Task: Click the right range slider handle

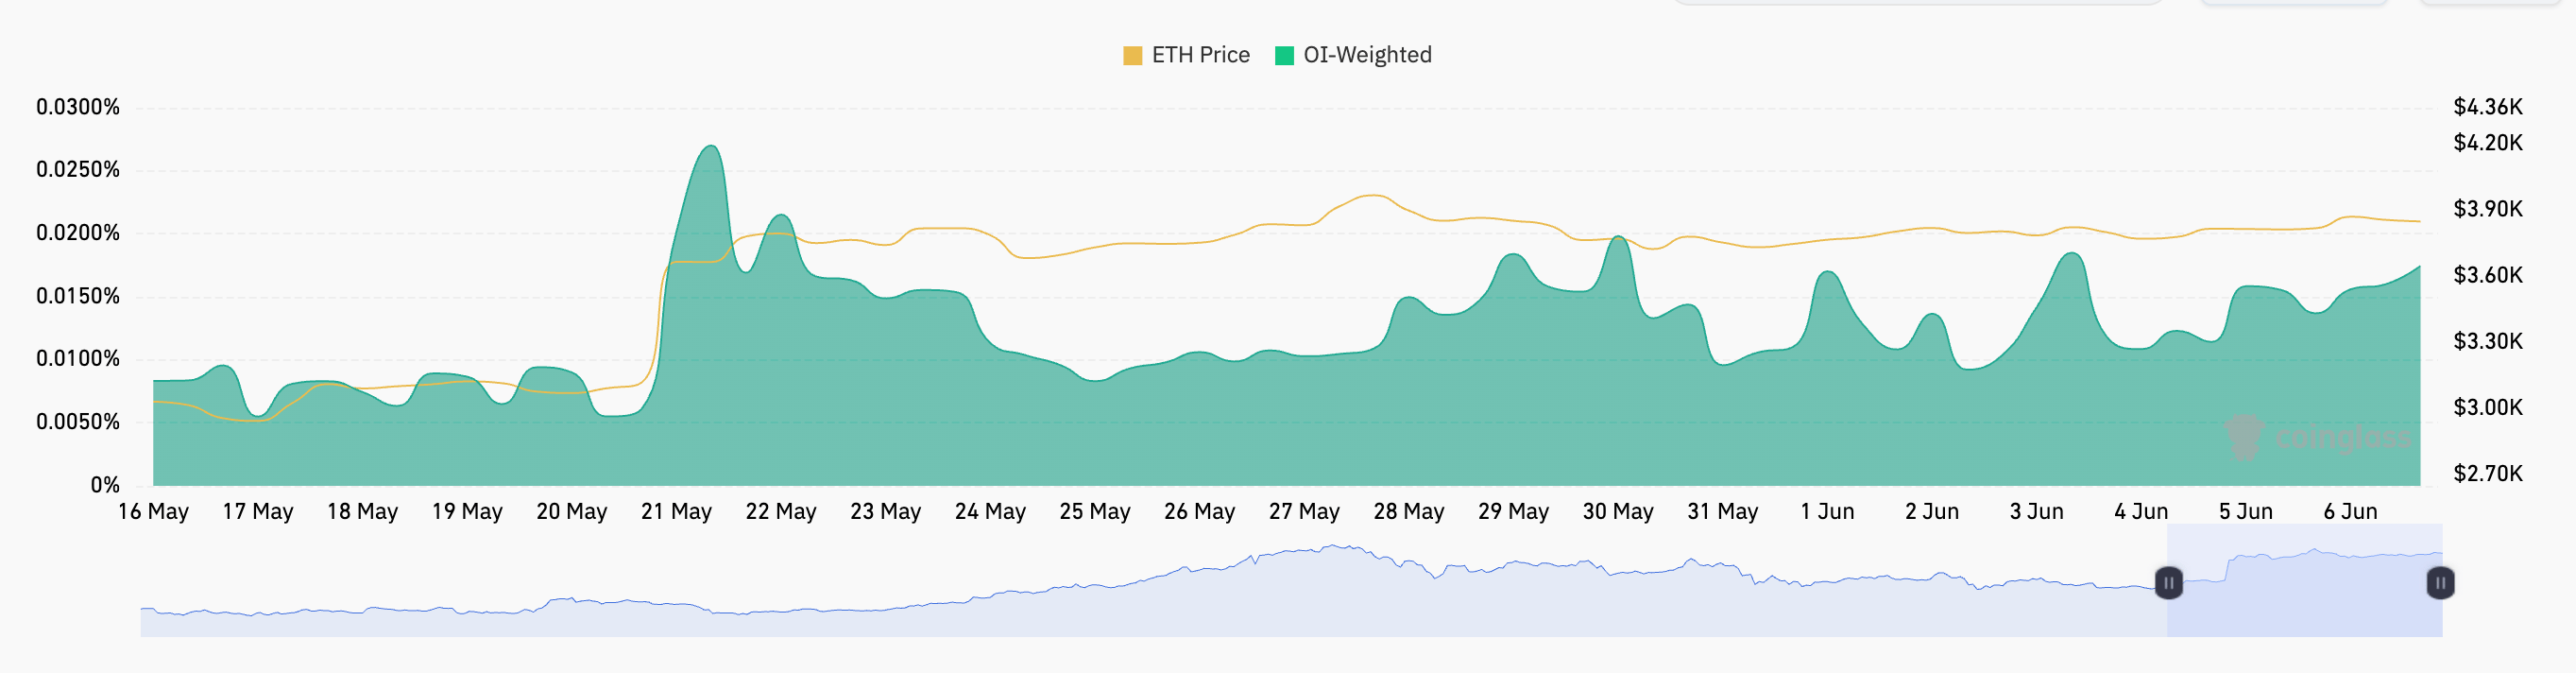Action: tap(2440, 583)
